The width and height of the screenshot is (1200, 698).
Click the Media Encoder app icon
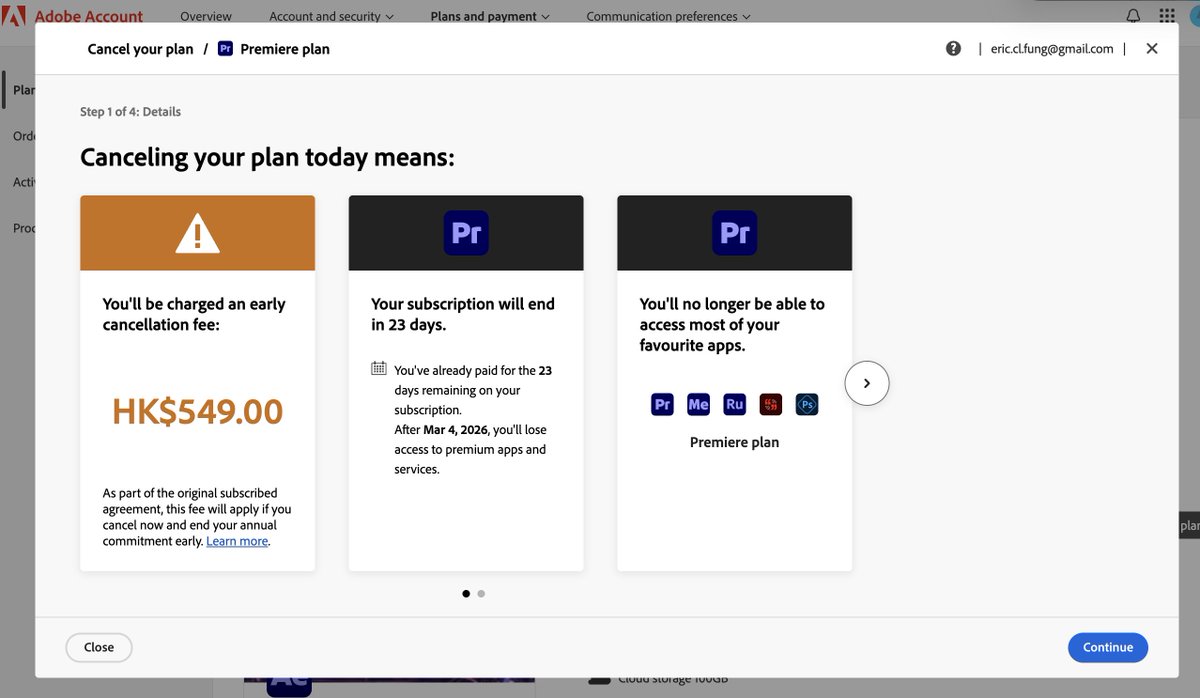click(698, 404)
